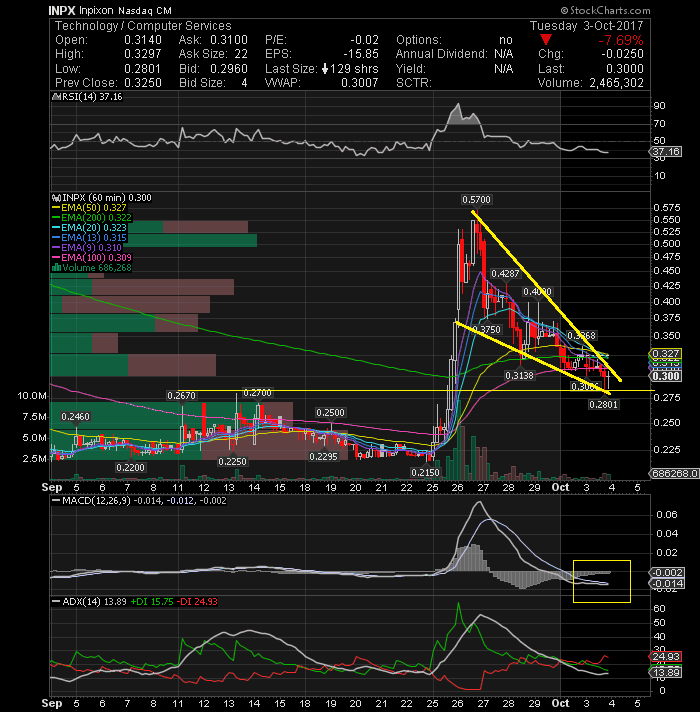This screenshot has height=712, width=700.
Task: Click the down arrow beside Last Size
Action: tap(325, 69)
